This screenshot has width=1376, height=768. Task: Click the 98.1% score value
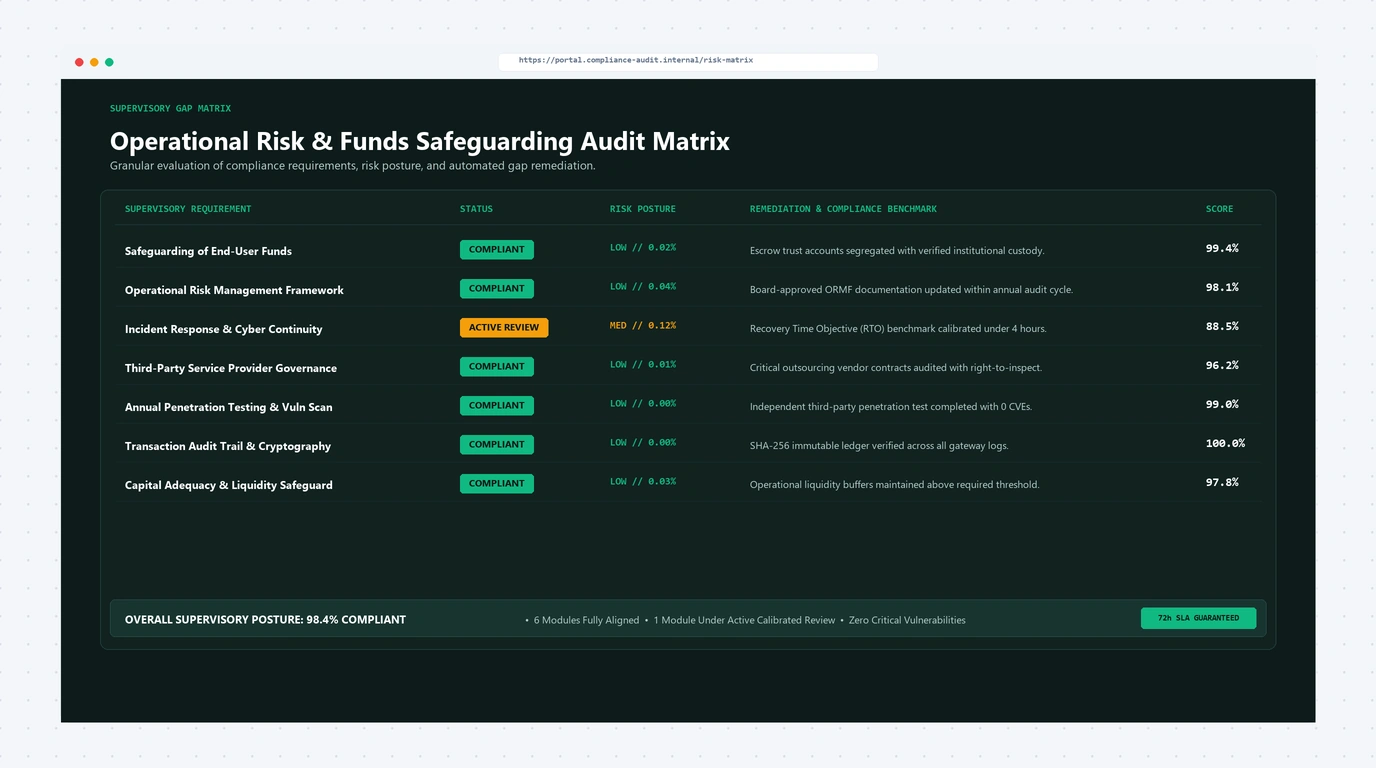click(x=1222, y=287)
